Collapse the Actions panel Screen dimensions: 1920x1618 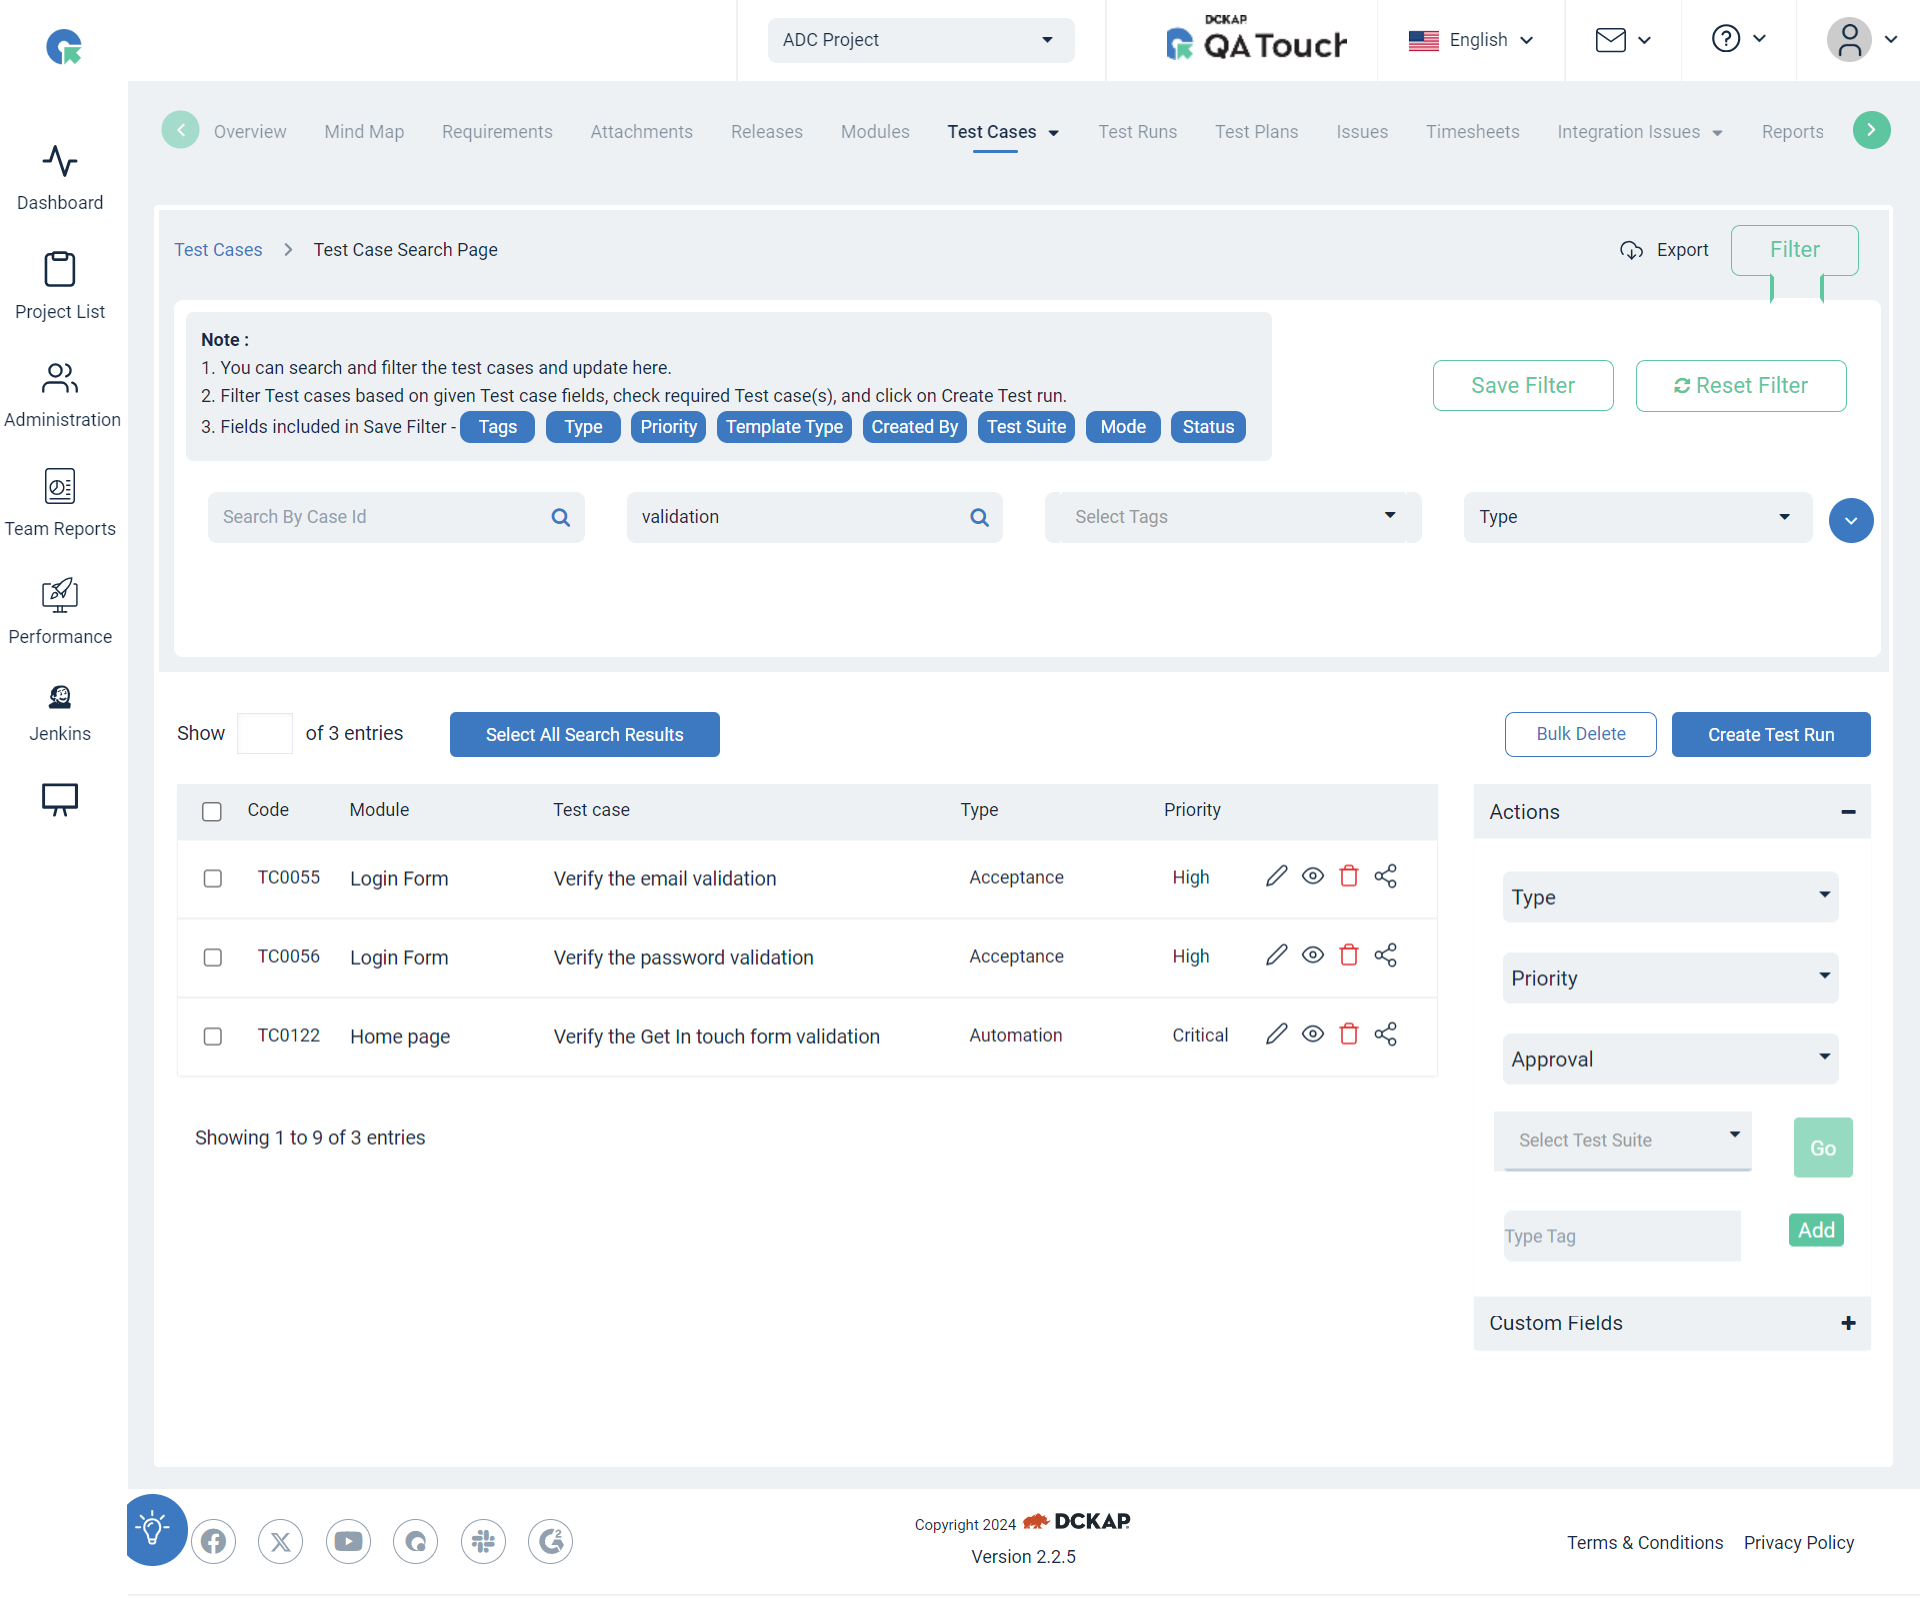(x=1848, y=812)
